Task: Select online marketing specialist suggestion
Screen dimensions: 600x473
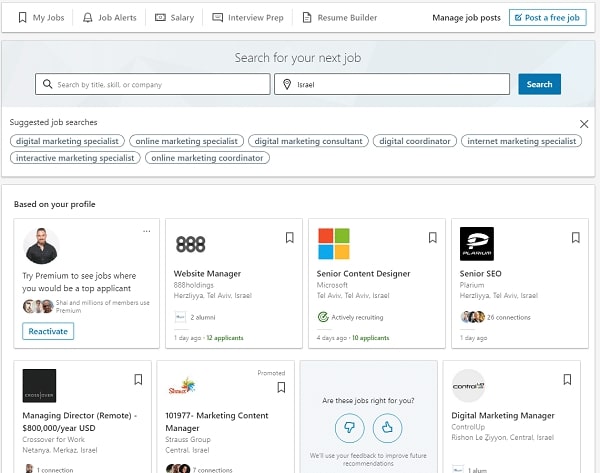Action: click(187, 141)
